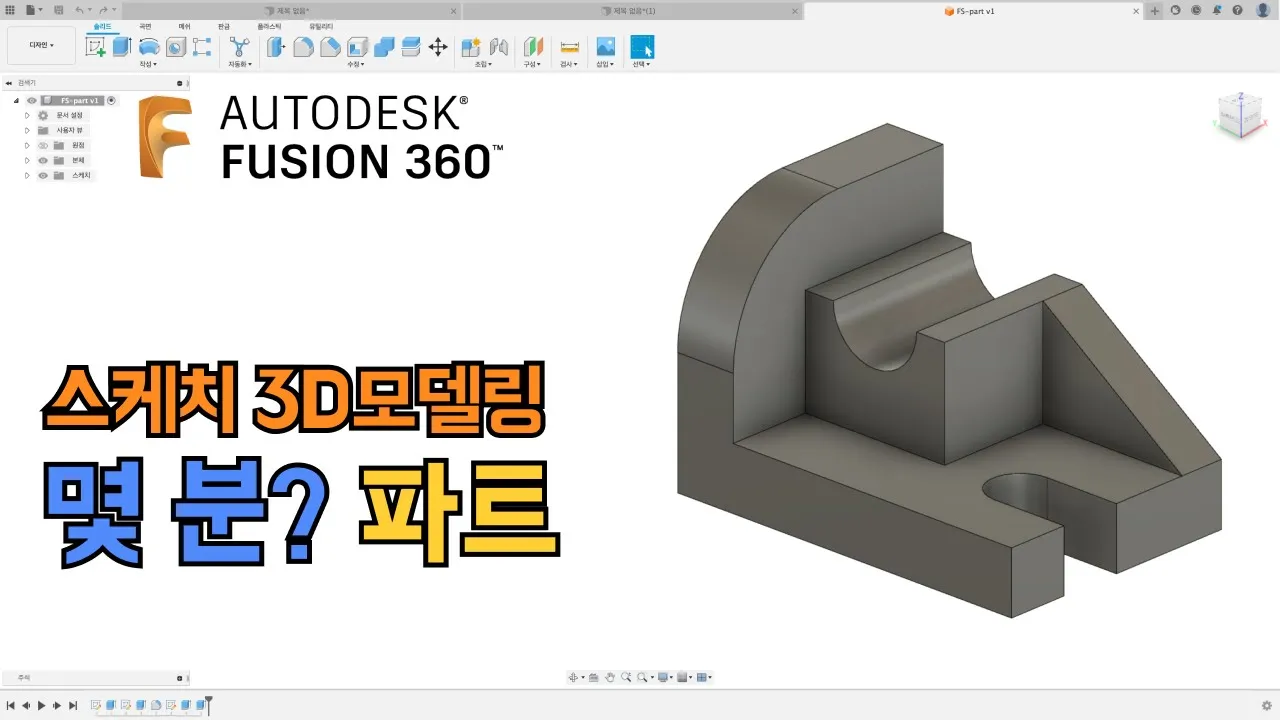Click the Redo arrow

[103, 10]
